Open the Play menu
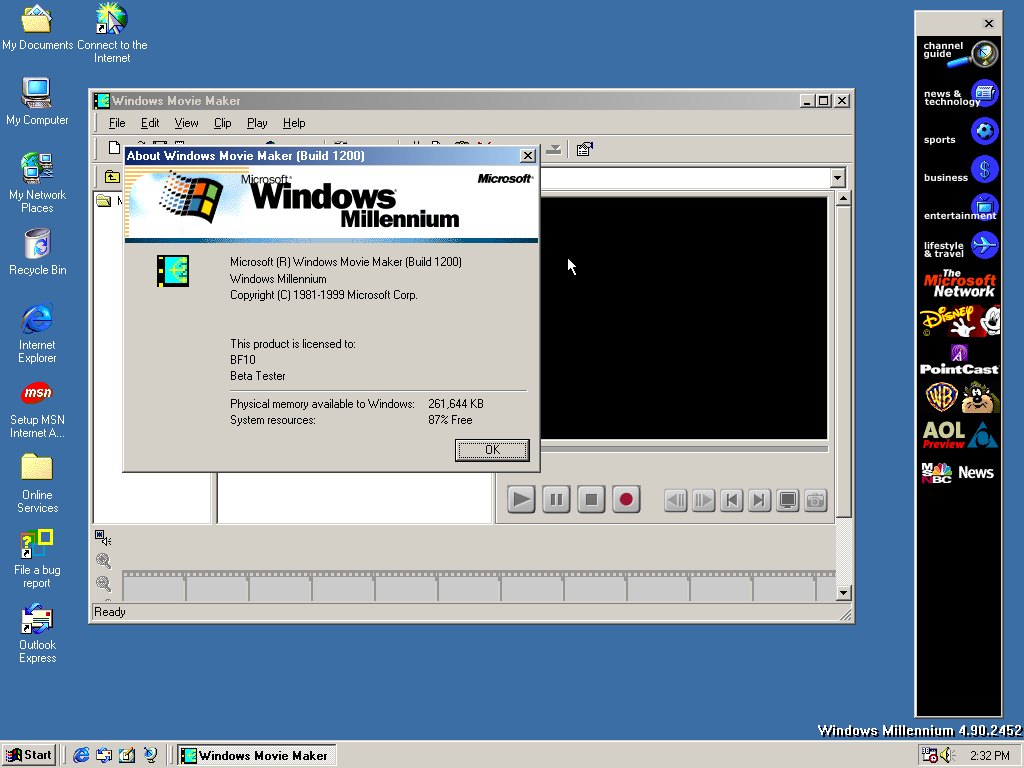The image size is (1024, 768). 257,123
